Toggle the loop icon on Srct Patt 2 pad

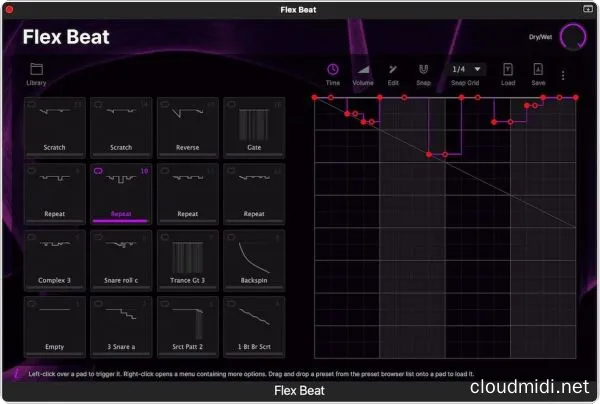click(x=165, y=304)
